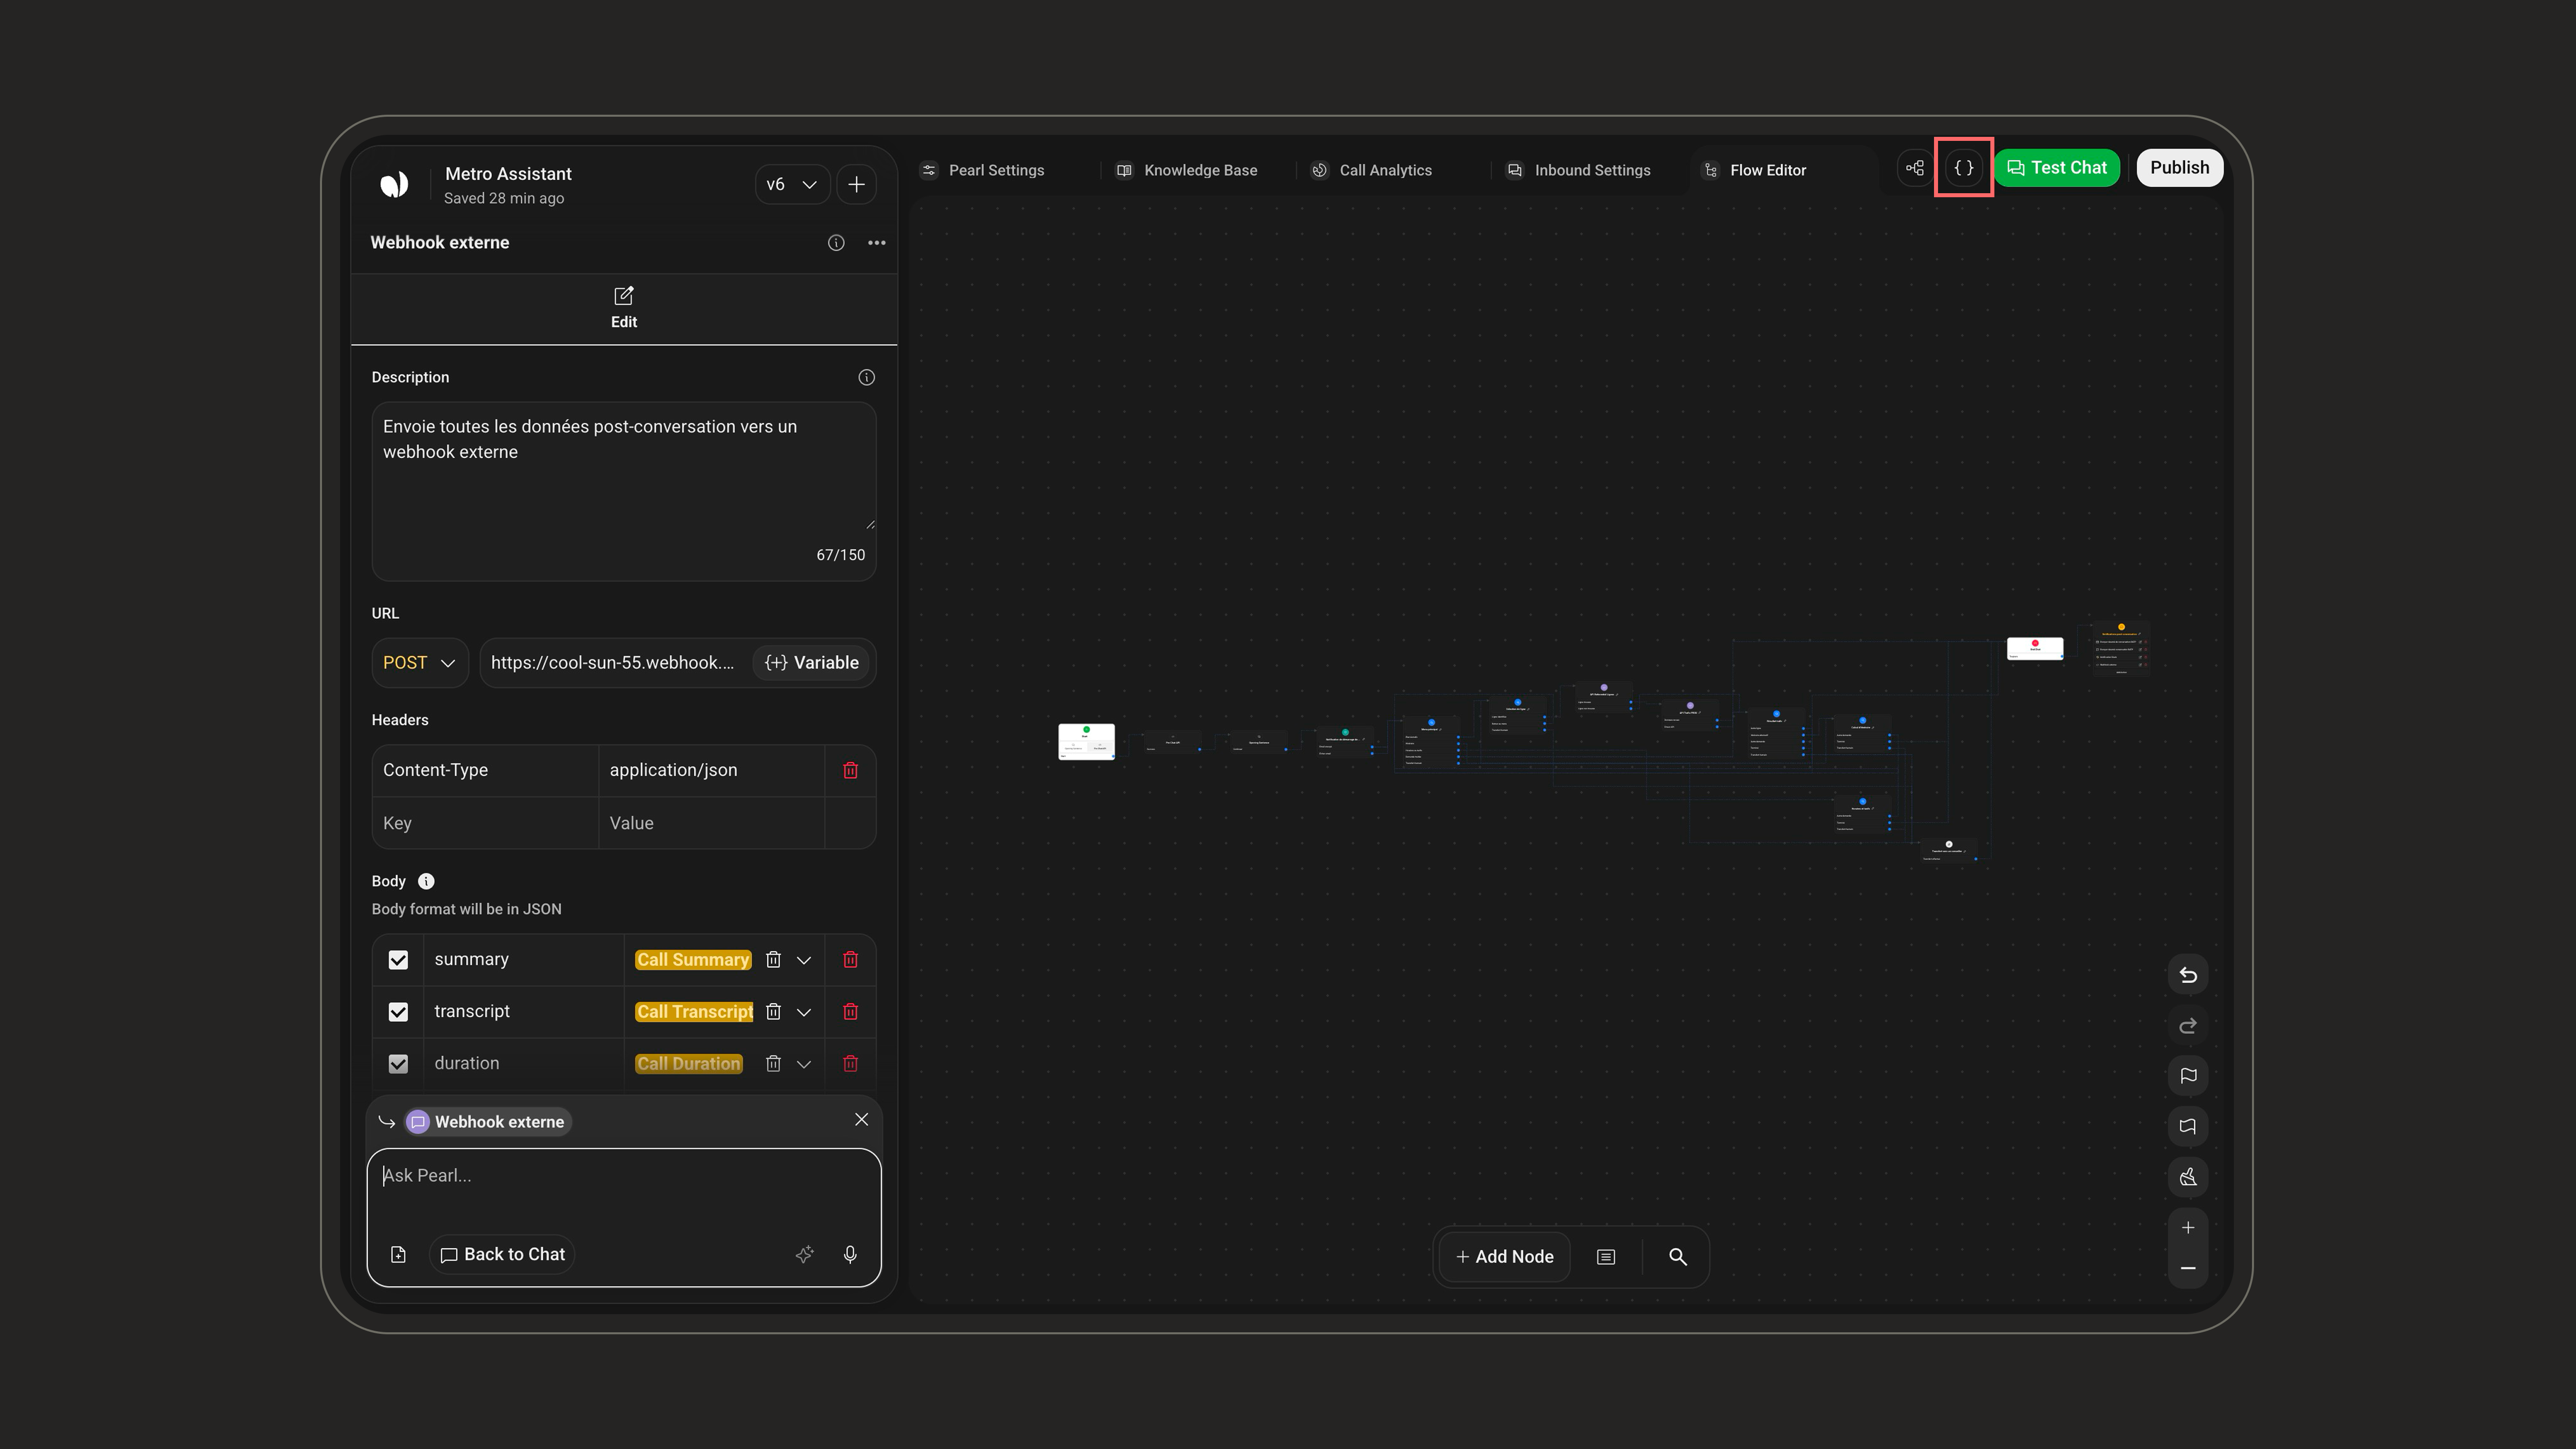2576x1449 pixels.
Task: Click the empty header Value field
Action: 711,823
